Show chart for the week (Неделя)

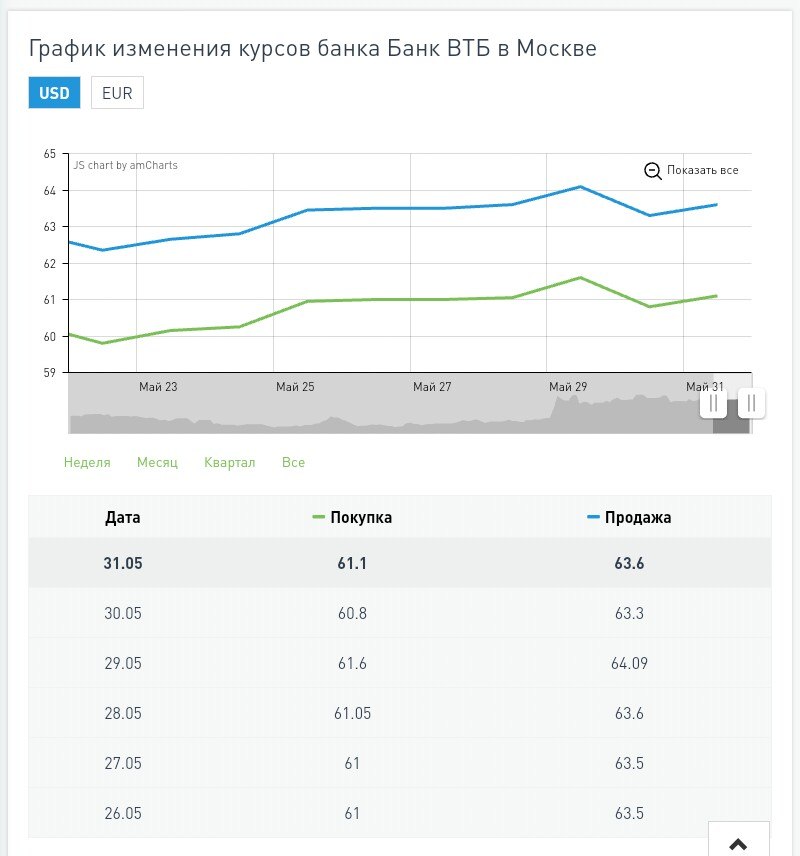pyautogui.click(x=87, y=462)
